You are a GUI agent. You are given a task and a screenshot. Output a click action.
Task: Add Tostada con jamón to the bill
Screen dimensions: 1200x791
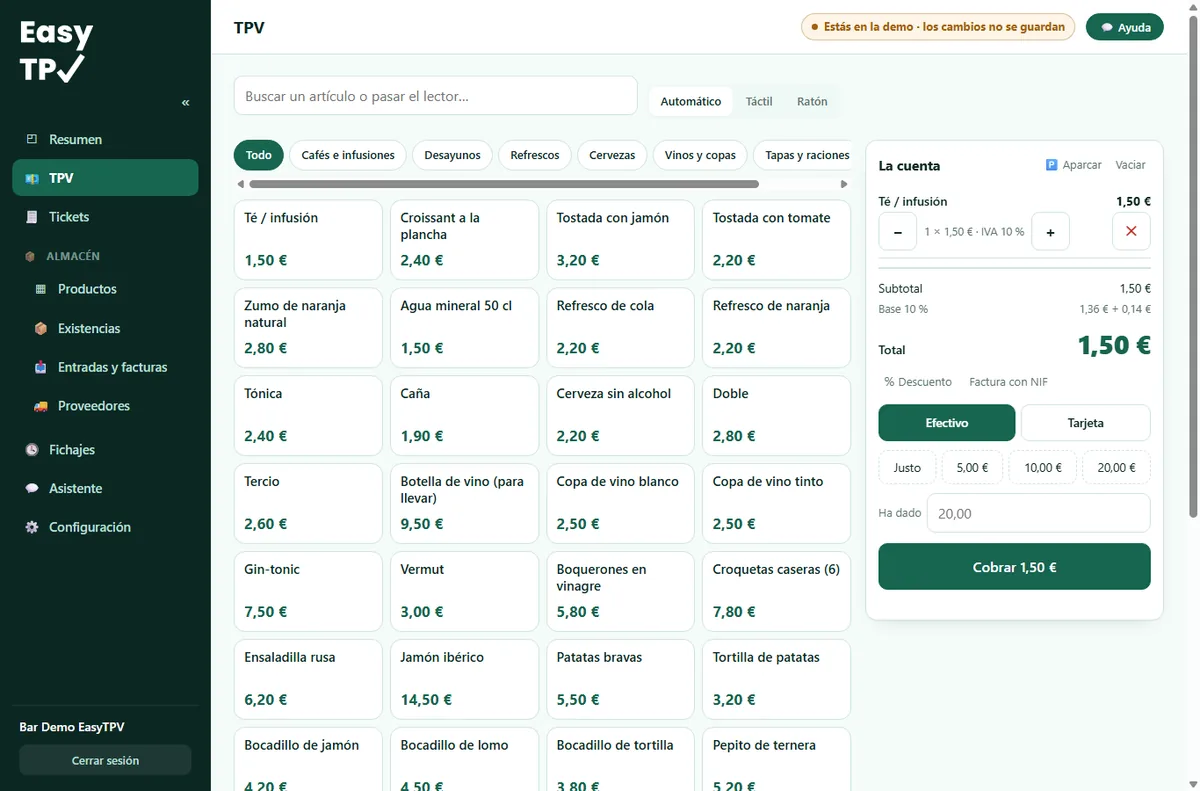click(x=620, y=240)
